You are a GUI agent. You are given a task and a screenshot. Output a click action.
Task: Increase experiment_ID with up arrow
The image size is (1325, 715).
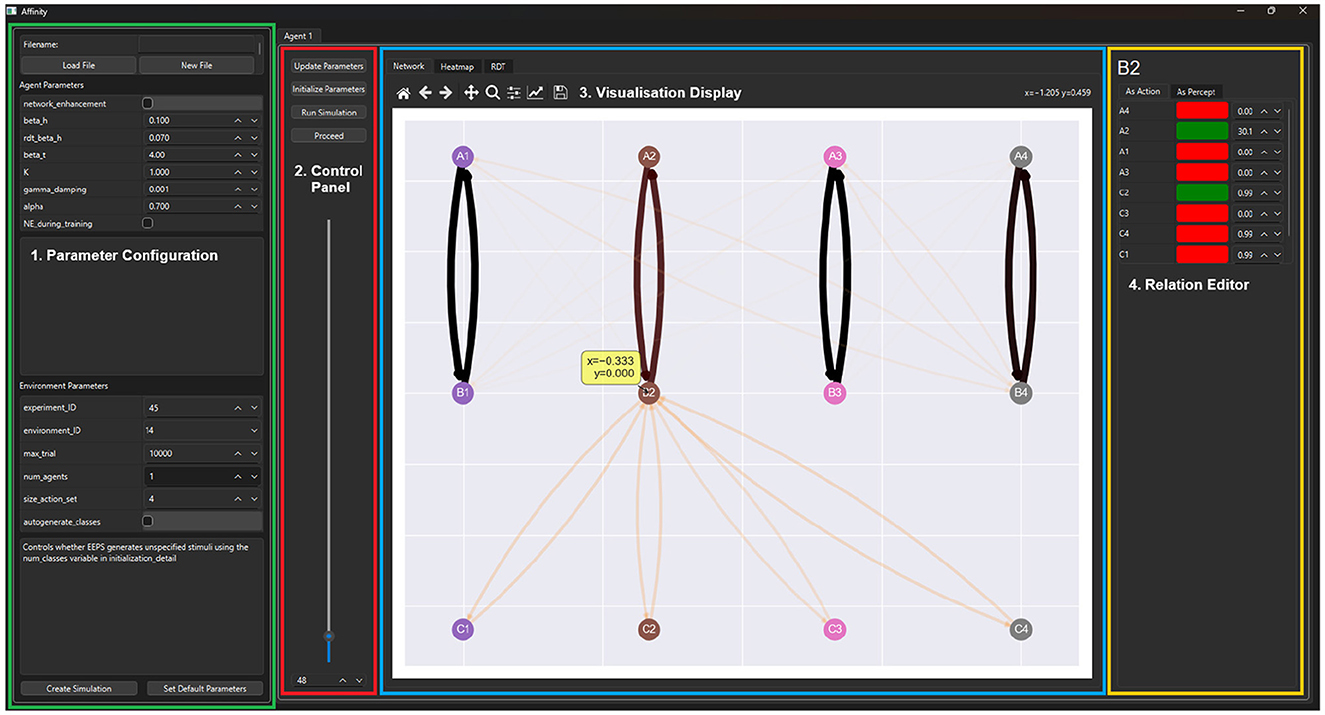click(x=238, y=408)
